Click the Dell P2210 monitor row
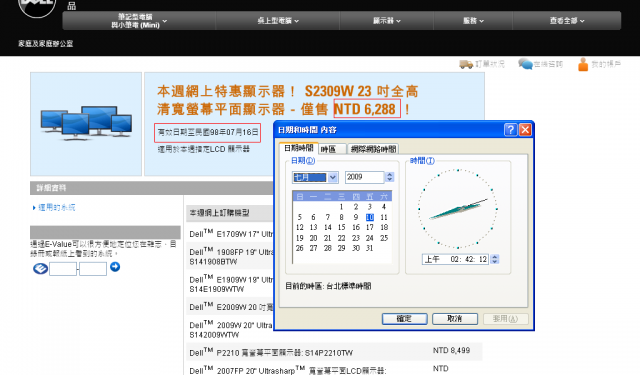 [334, 352]
